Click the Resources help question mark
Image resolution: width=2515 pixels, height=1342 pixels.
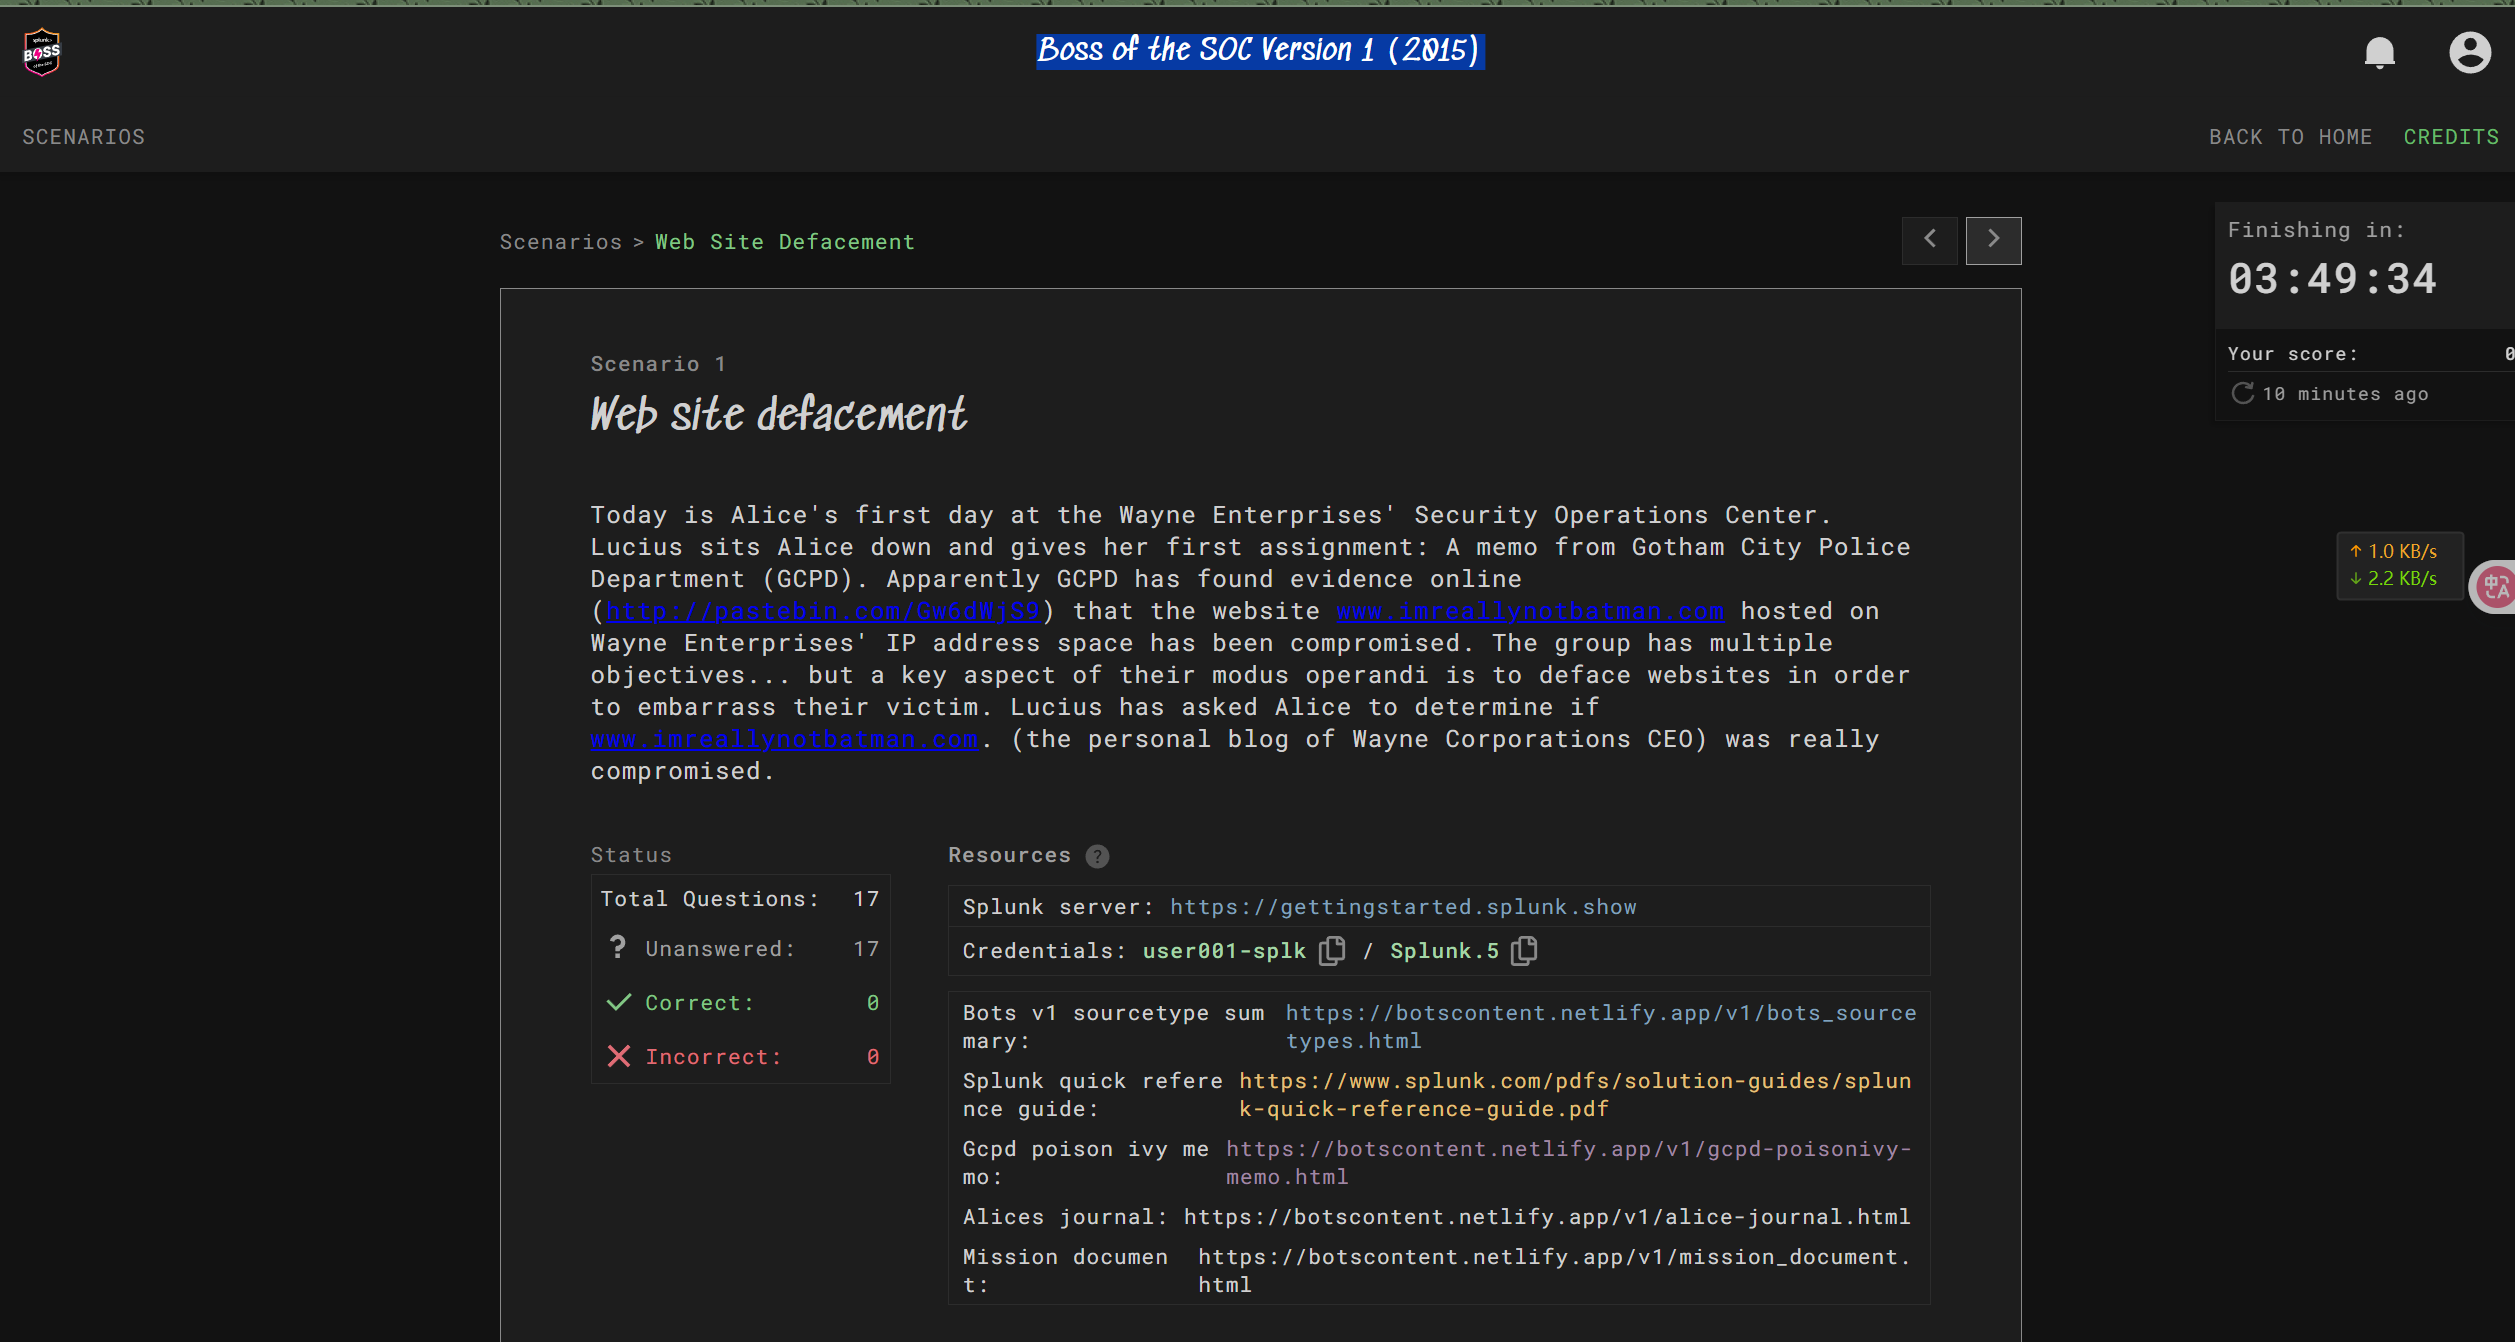coord(1097,856)
